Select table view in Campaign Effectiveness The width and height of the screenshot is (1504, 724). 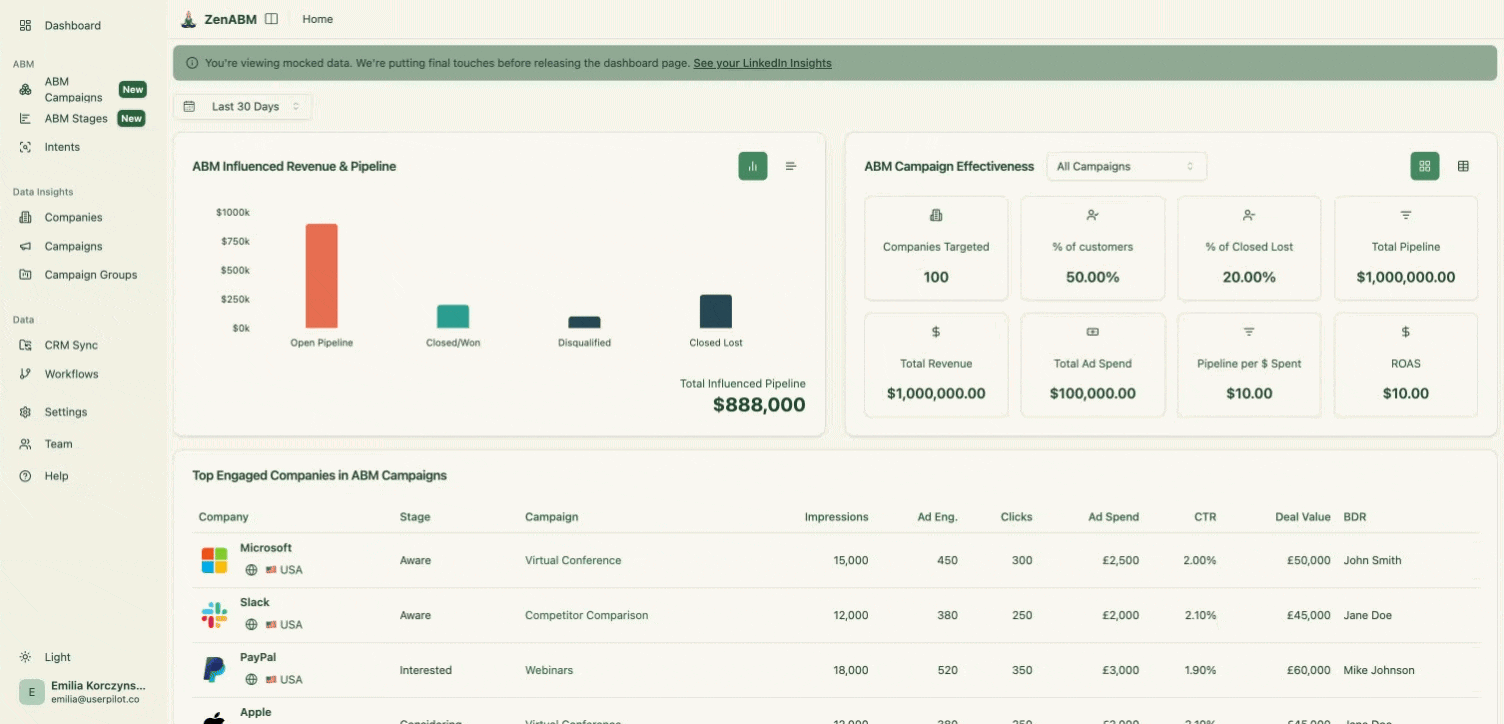[1463, 166]
